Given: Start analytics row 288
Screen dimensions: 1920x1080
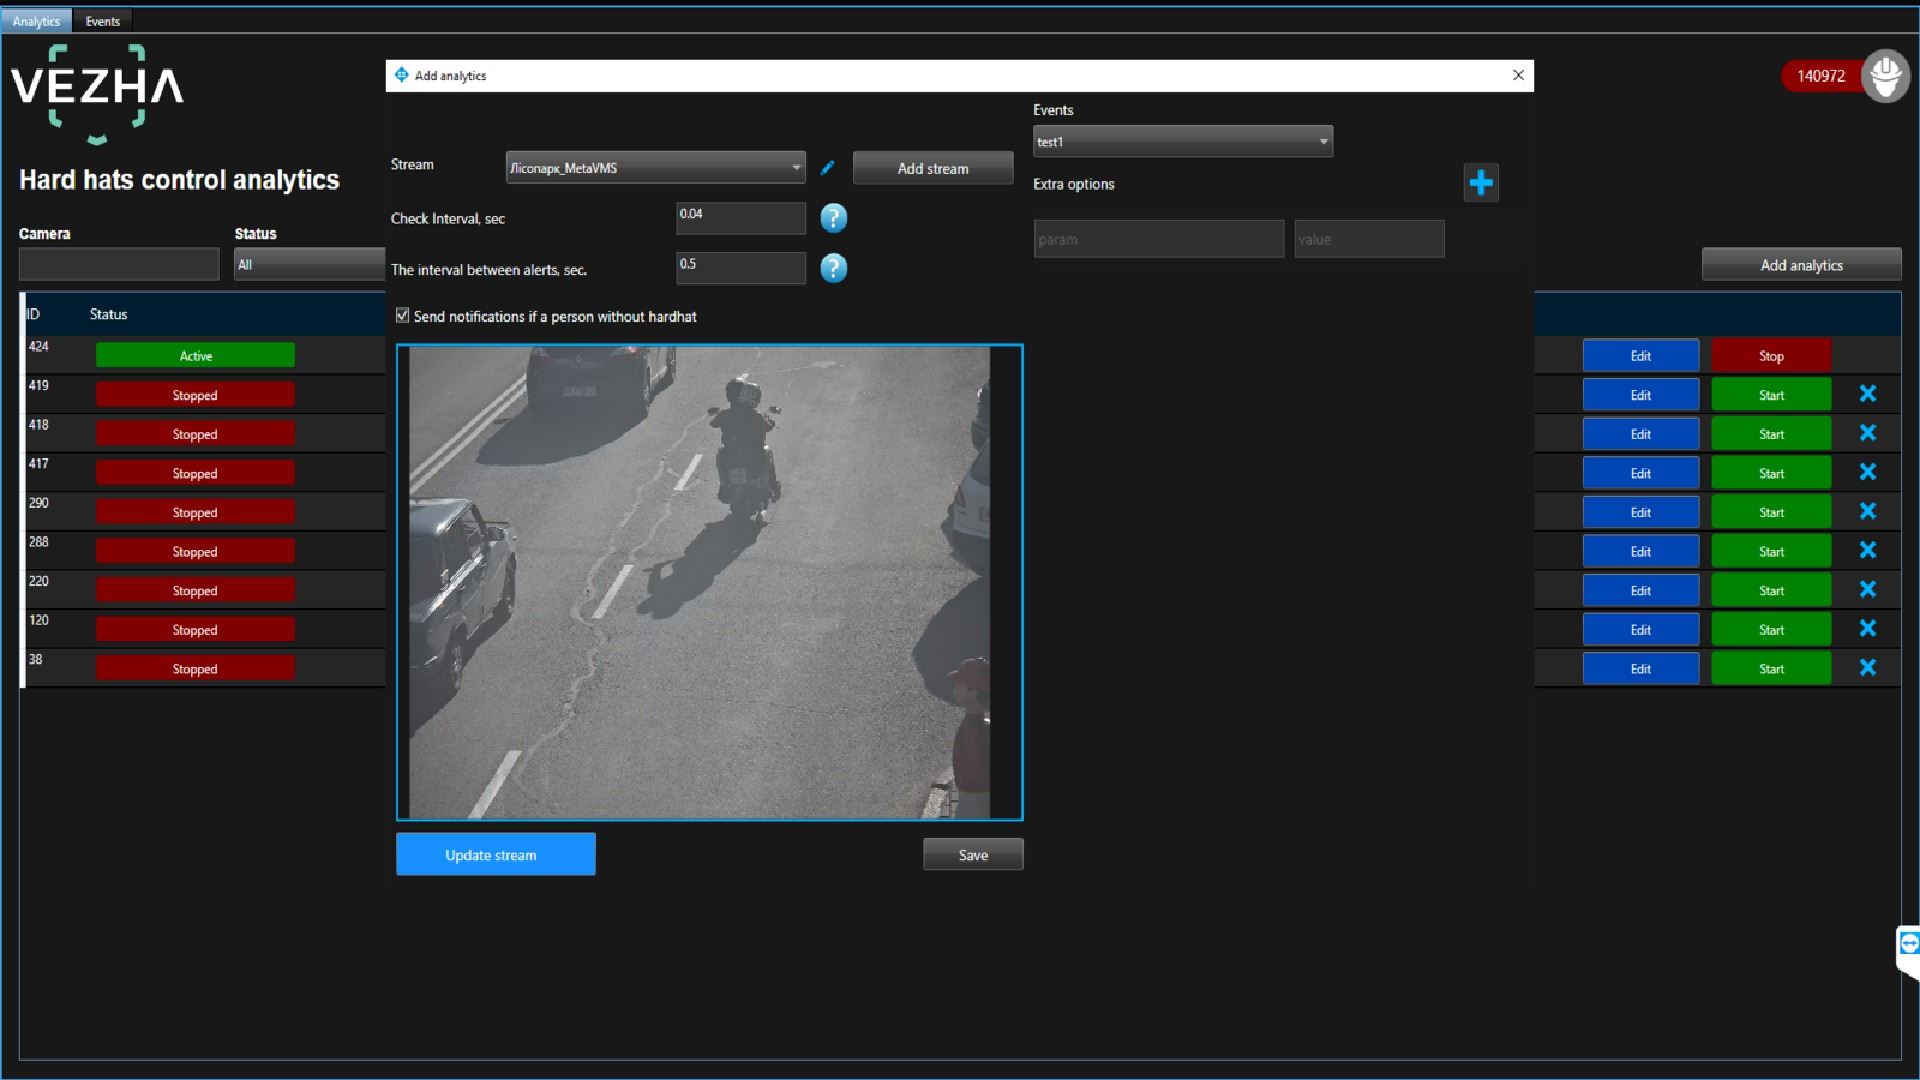Looking at the screenshot, I should click(1771, 551).
